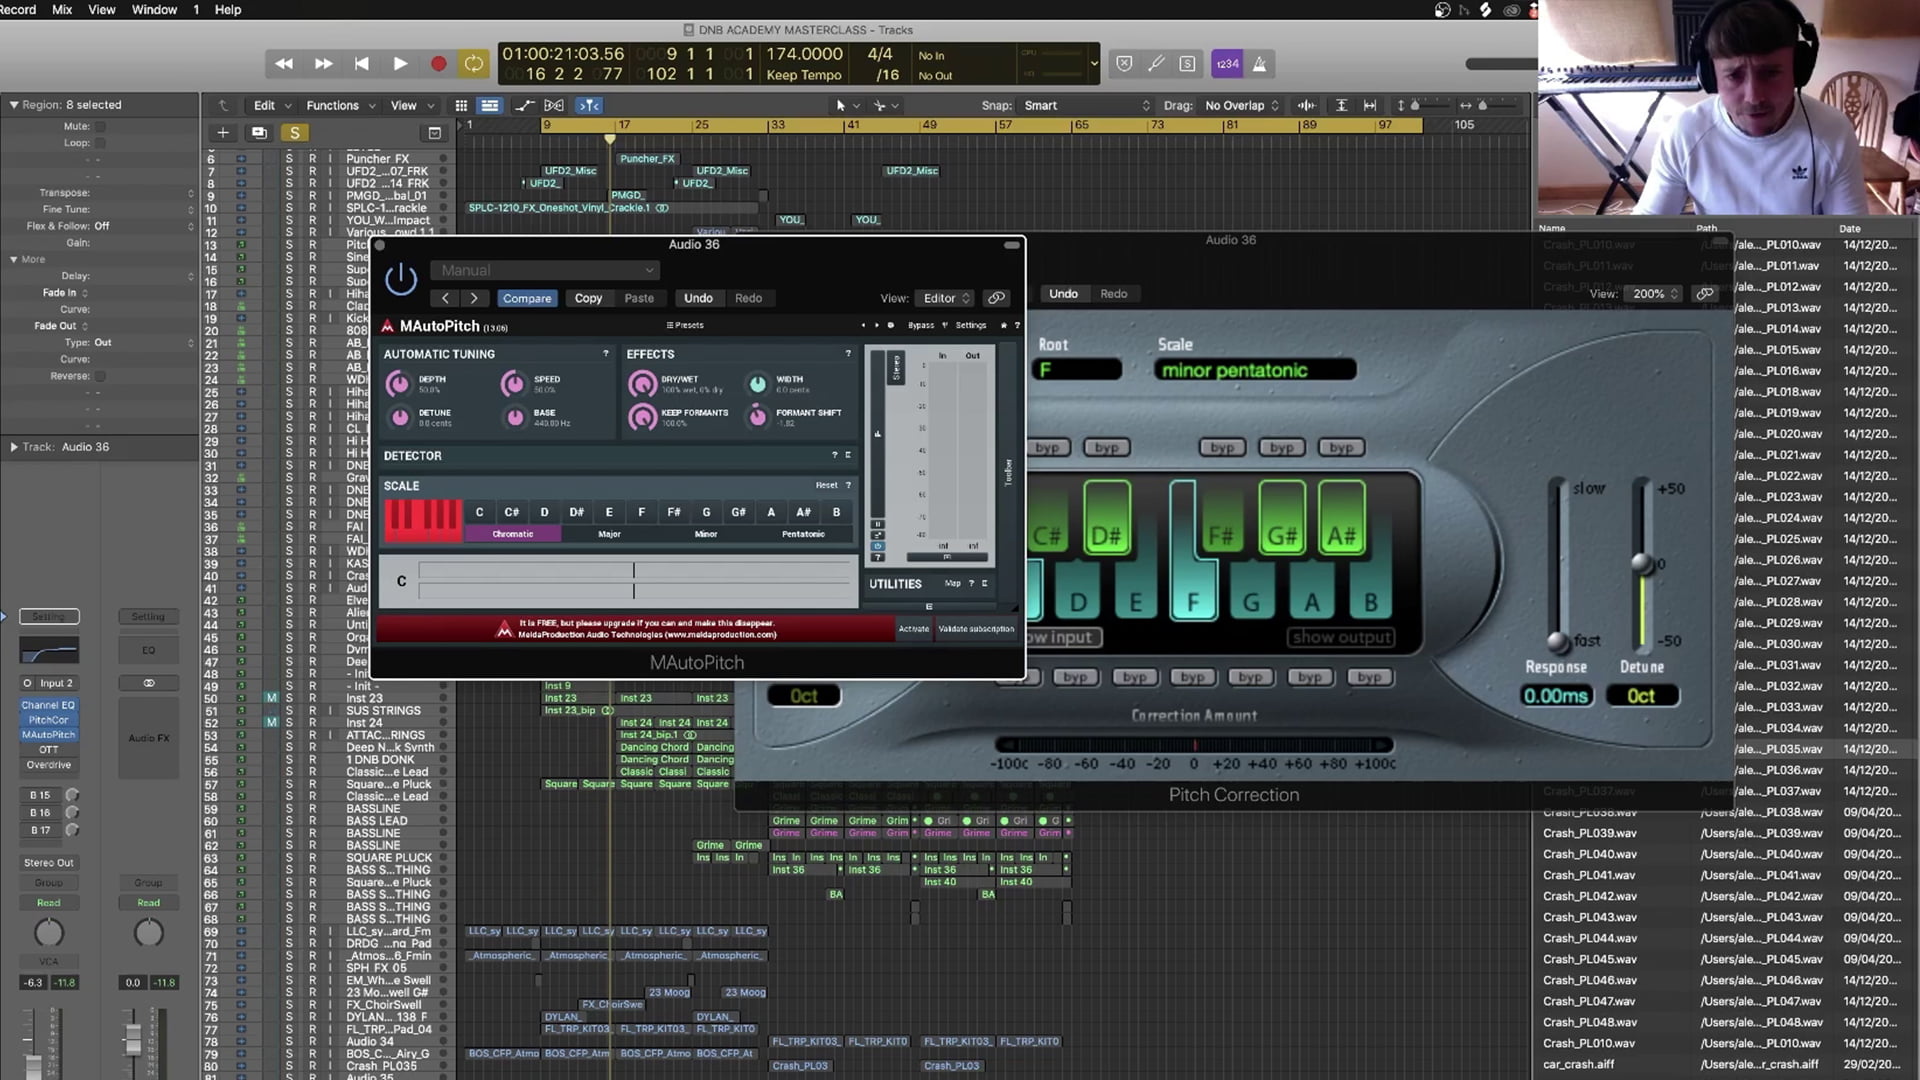Viewport: 1920px width, 1080px height.
Task: Click the add track plus button
Action: [x=223, y=133]
